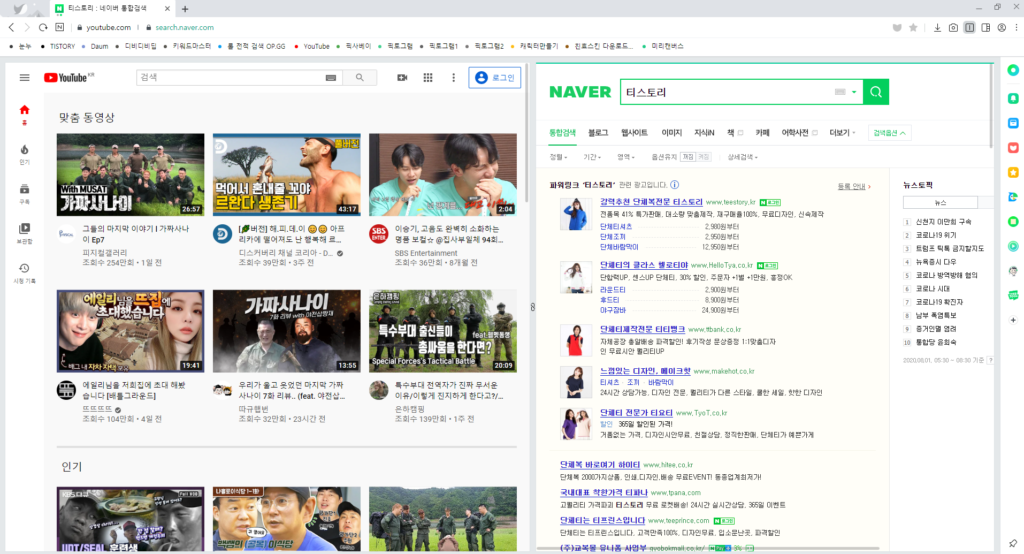The width and height of the screenshot is (1024, 554).
Task: Open the yellow star sidebar app icon
Action: pyautogui.click(x=1013, y=172)
